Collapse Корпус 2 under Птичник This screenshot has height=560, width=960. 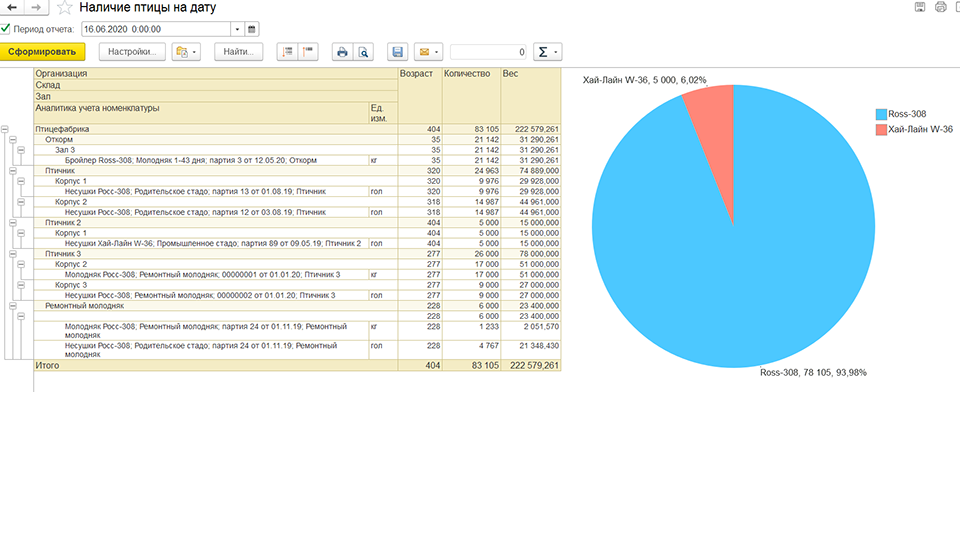click(21, 202)
